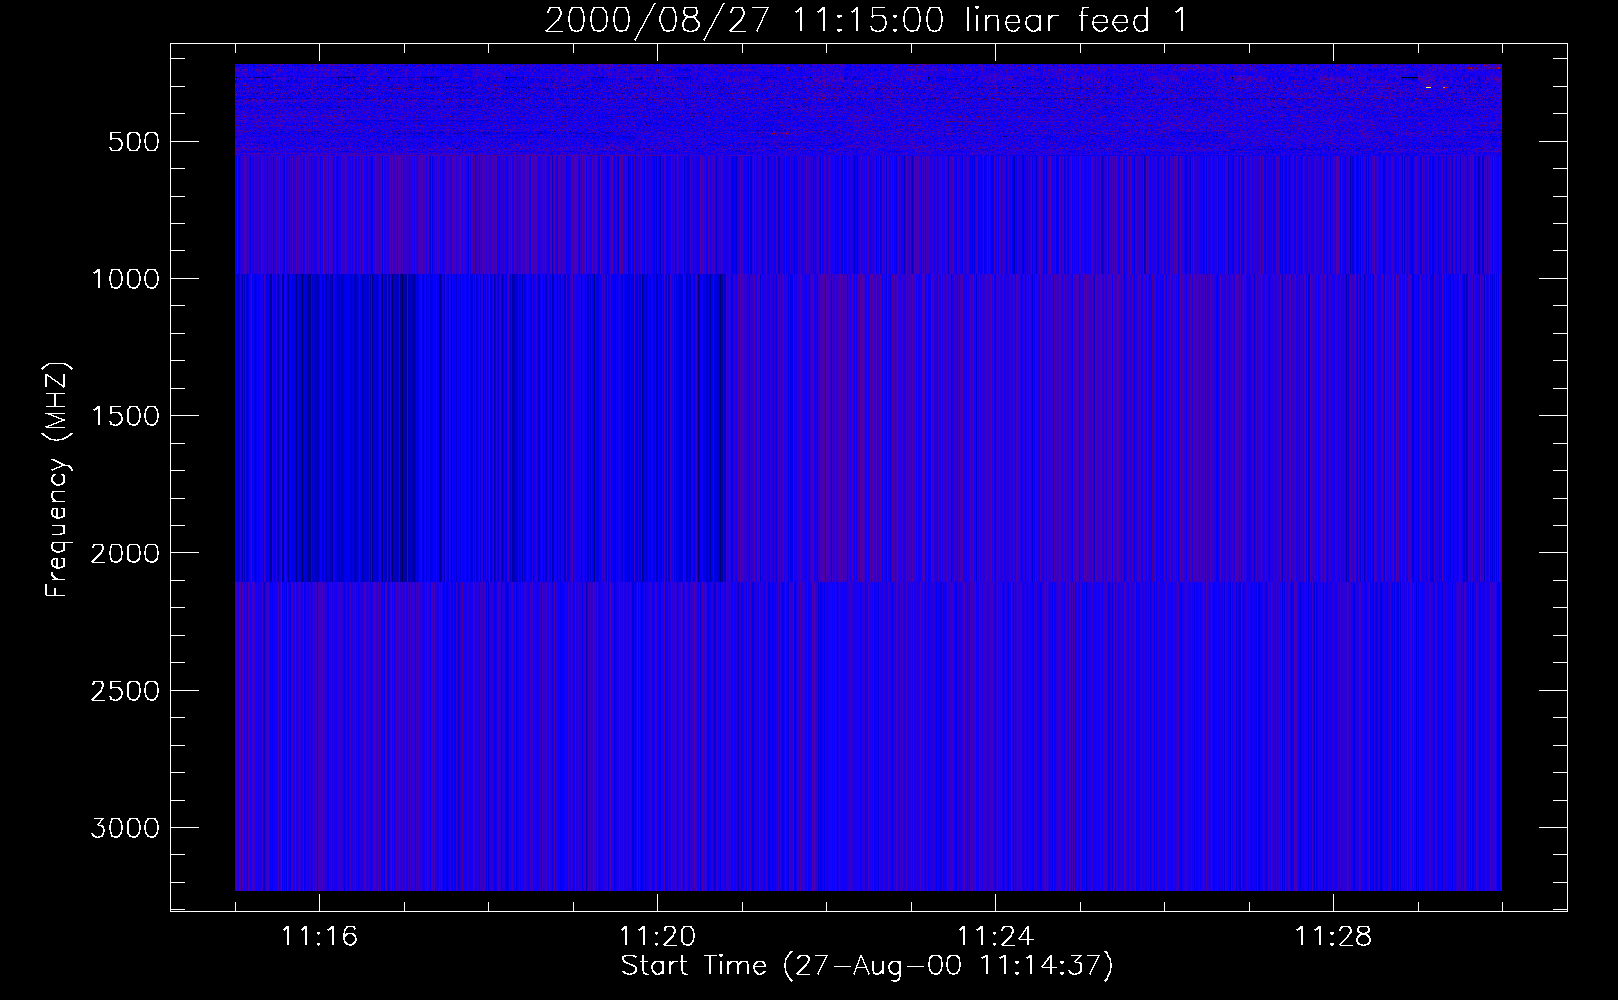Click the 2000 frequency tick label
This screenshot has height=1000, width=1618.
[124, 554]
